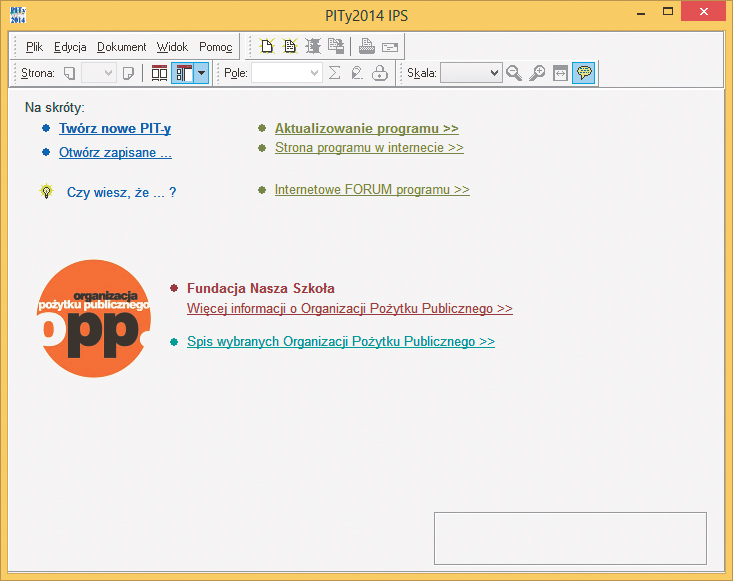Open the 'Aktualizowanie programu >>' link

[x=366, y=128]
